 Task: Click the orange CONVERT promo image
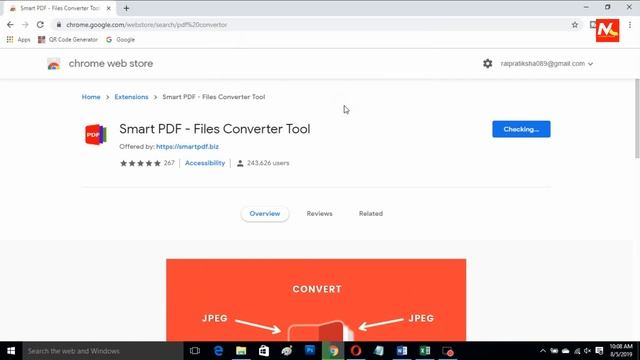pos(316,300)
